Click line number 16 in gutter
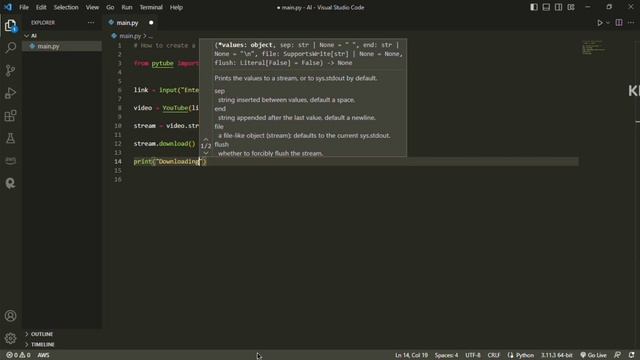The width and height of the screenshot is (640, 360). 118,180
